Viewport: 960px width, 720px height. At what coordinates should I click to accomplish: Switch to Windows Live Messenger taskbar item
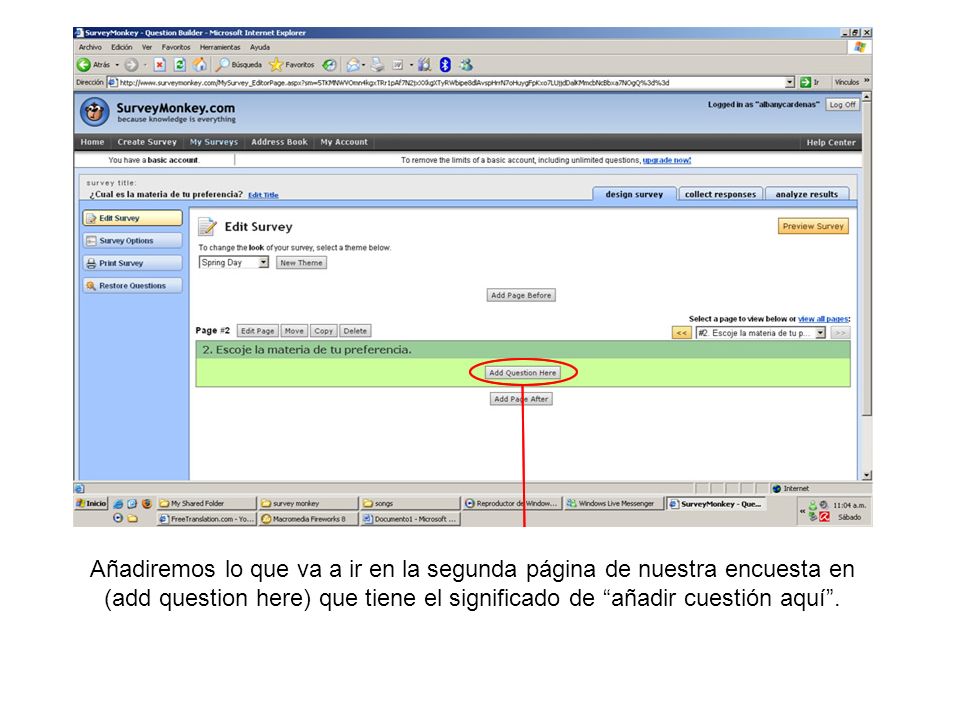point(612,503)
